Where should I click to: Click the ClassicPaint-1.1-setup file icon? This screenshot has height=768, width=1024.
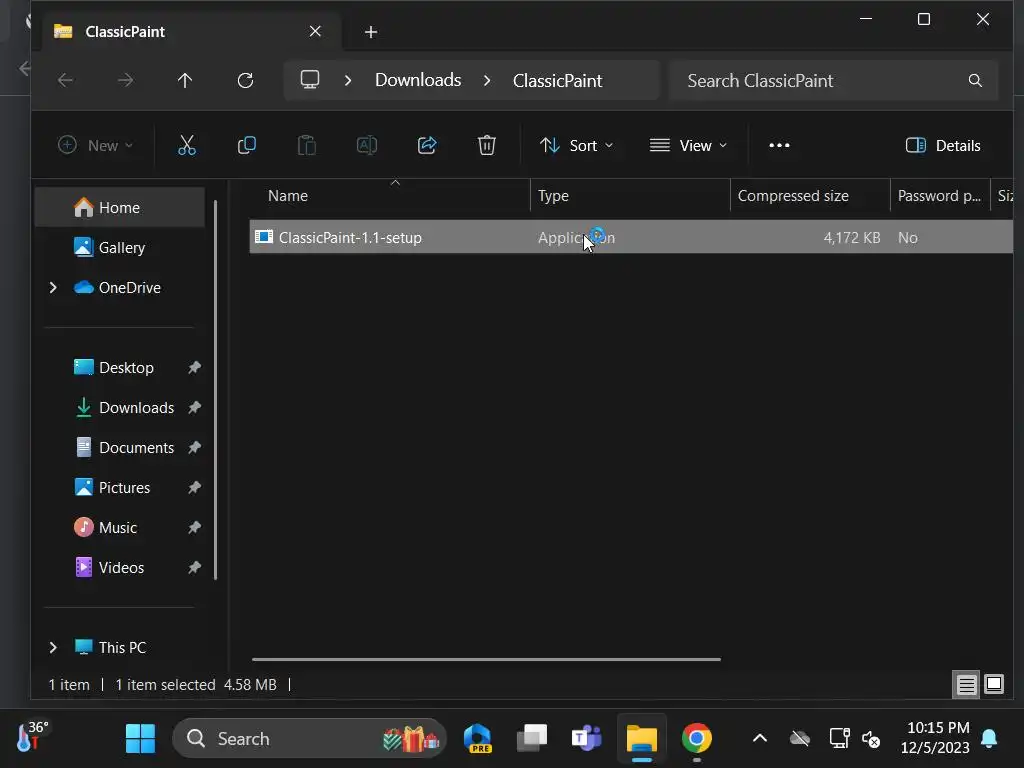(263, 237)
